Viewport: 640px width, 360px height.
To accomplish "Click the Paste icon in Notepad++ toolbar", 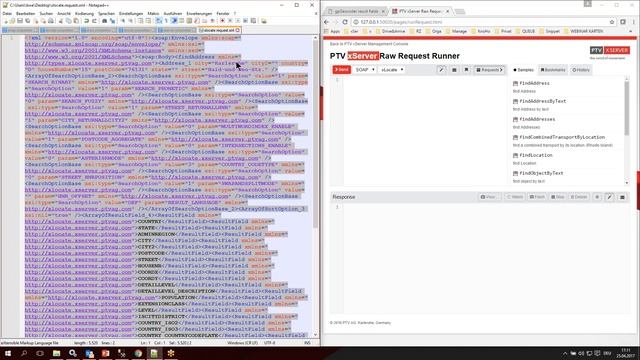I will click(76, 21).
